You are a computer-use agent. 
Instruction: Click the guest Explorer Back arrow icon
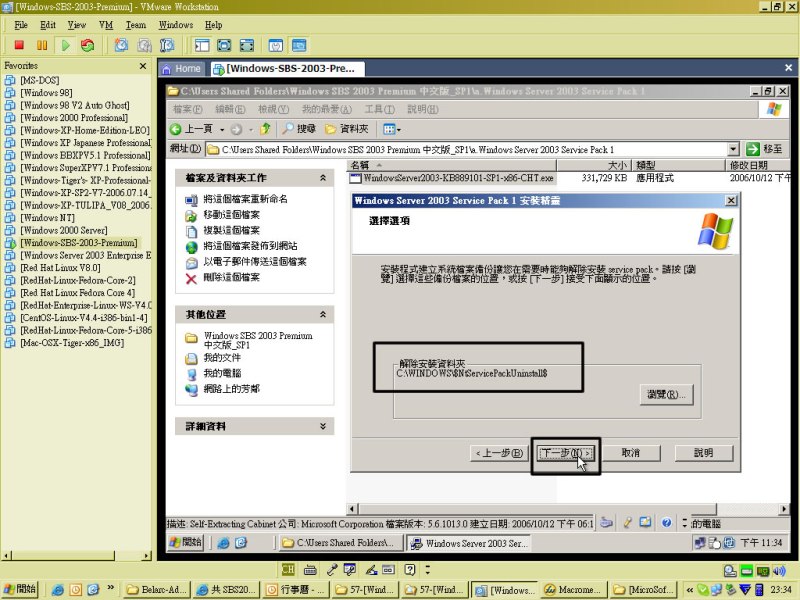[176, 130]
